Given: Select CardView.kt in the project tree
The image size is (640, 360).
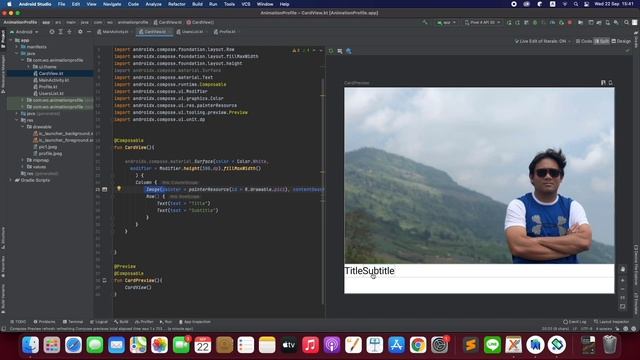Looking at the screenshot, I should [51, 73].
